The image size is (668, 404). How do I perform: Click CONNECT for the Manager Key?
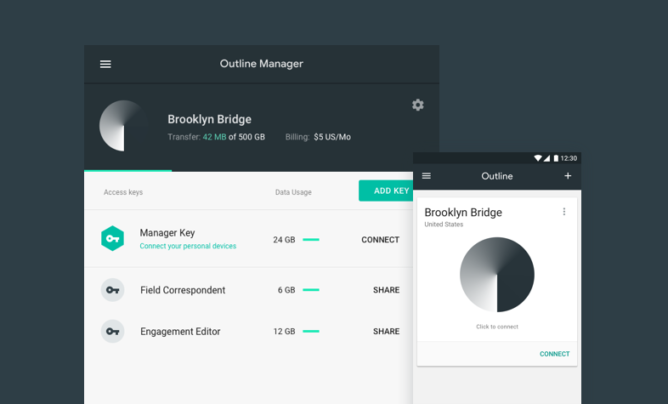(380, 240)
